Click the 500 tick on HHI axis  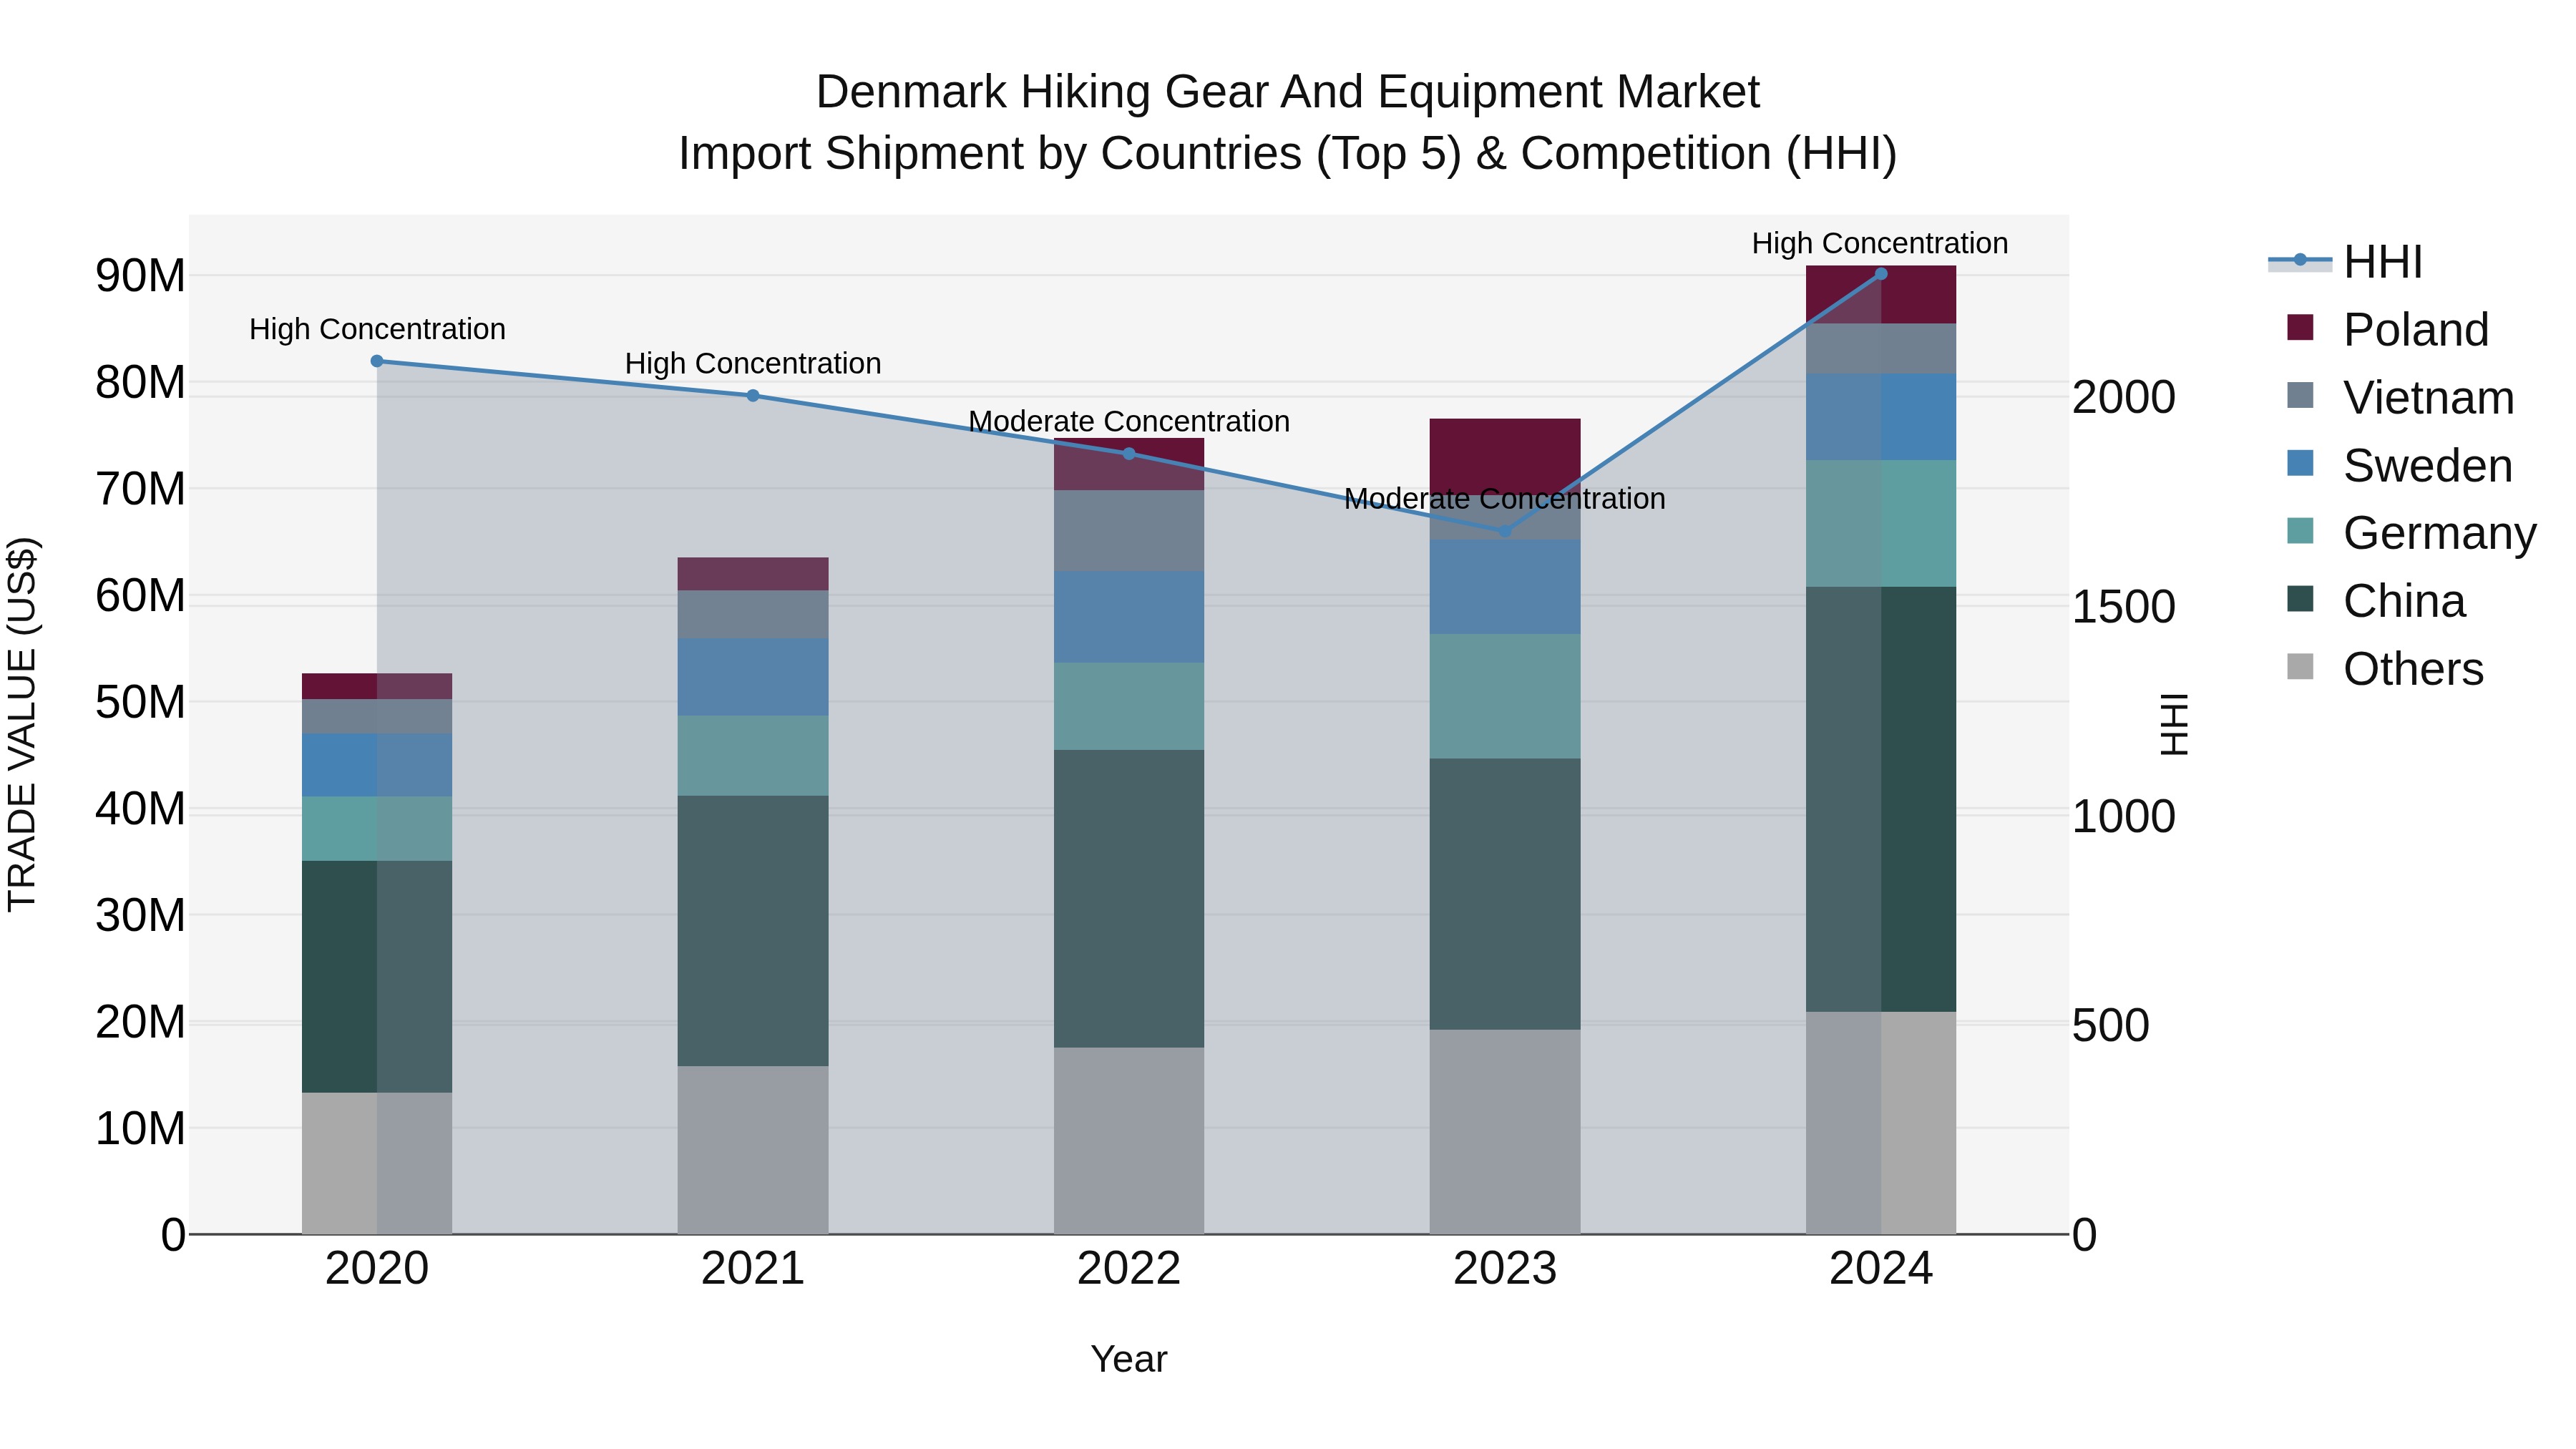(x=2110, y=1025)
